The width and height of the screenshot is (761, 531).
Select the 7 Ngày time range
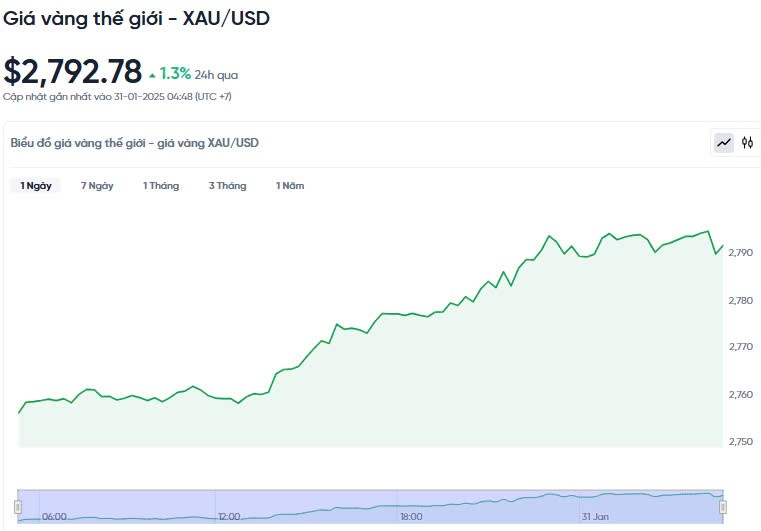coord(97,186)
